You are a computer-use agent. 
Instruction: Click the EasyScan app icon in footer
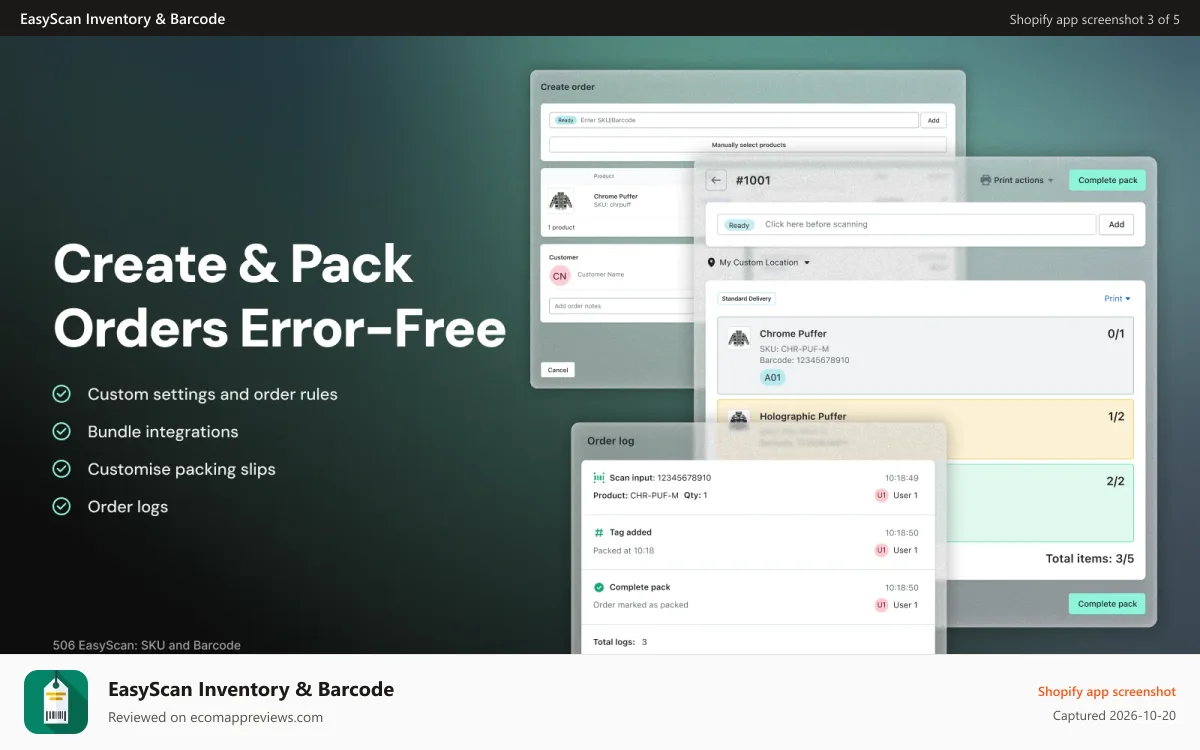(56, 702)
